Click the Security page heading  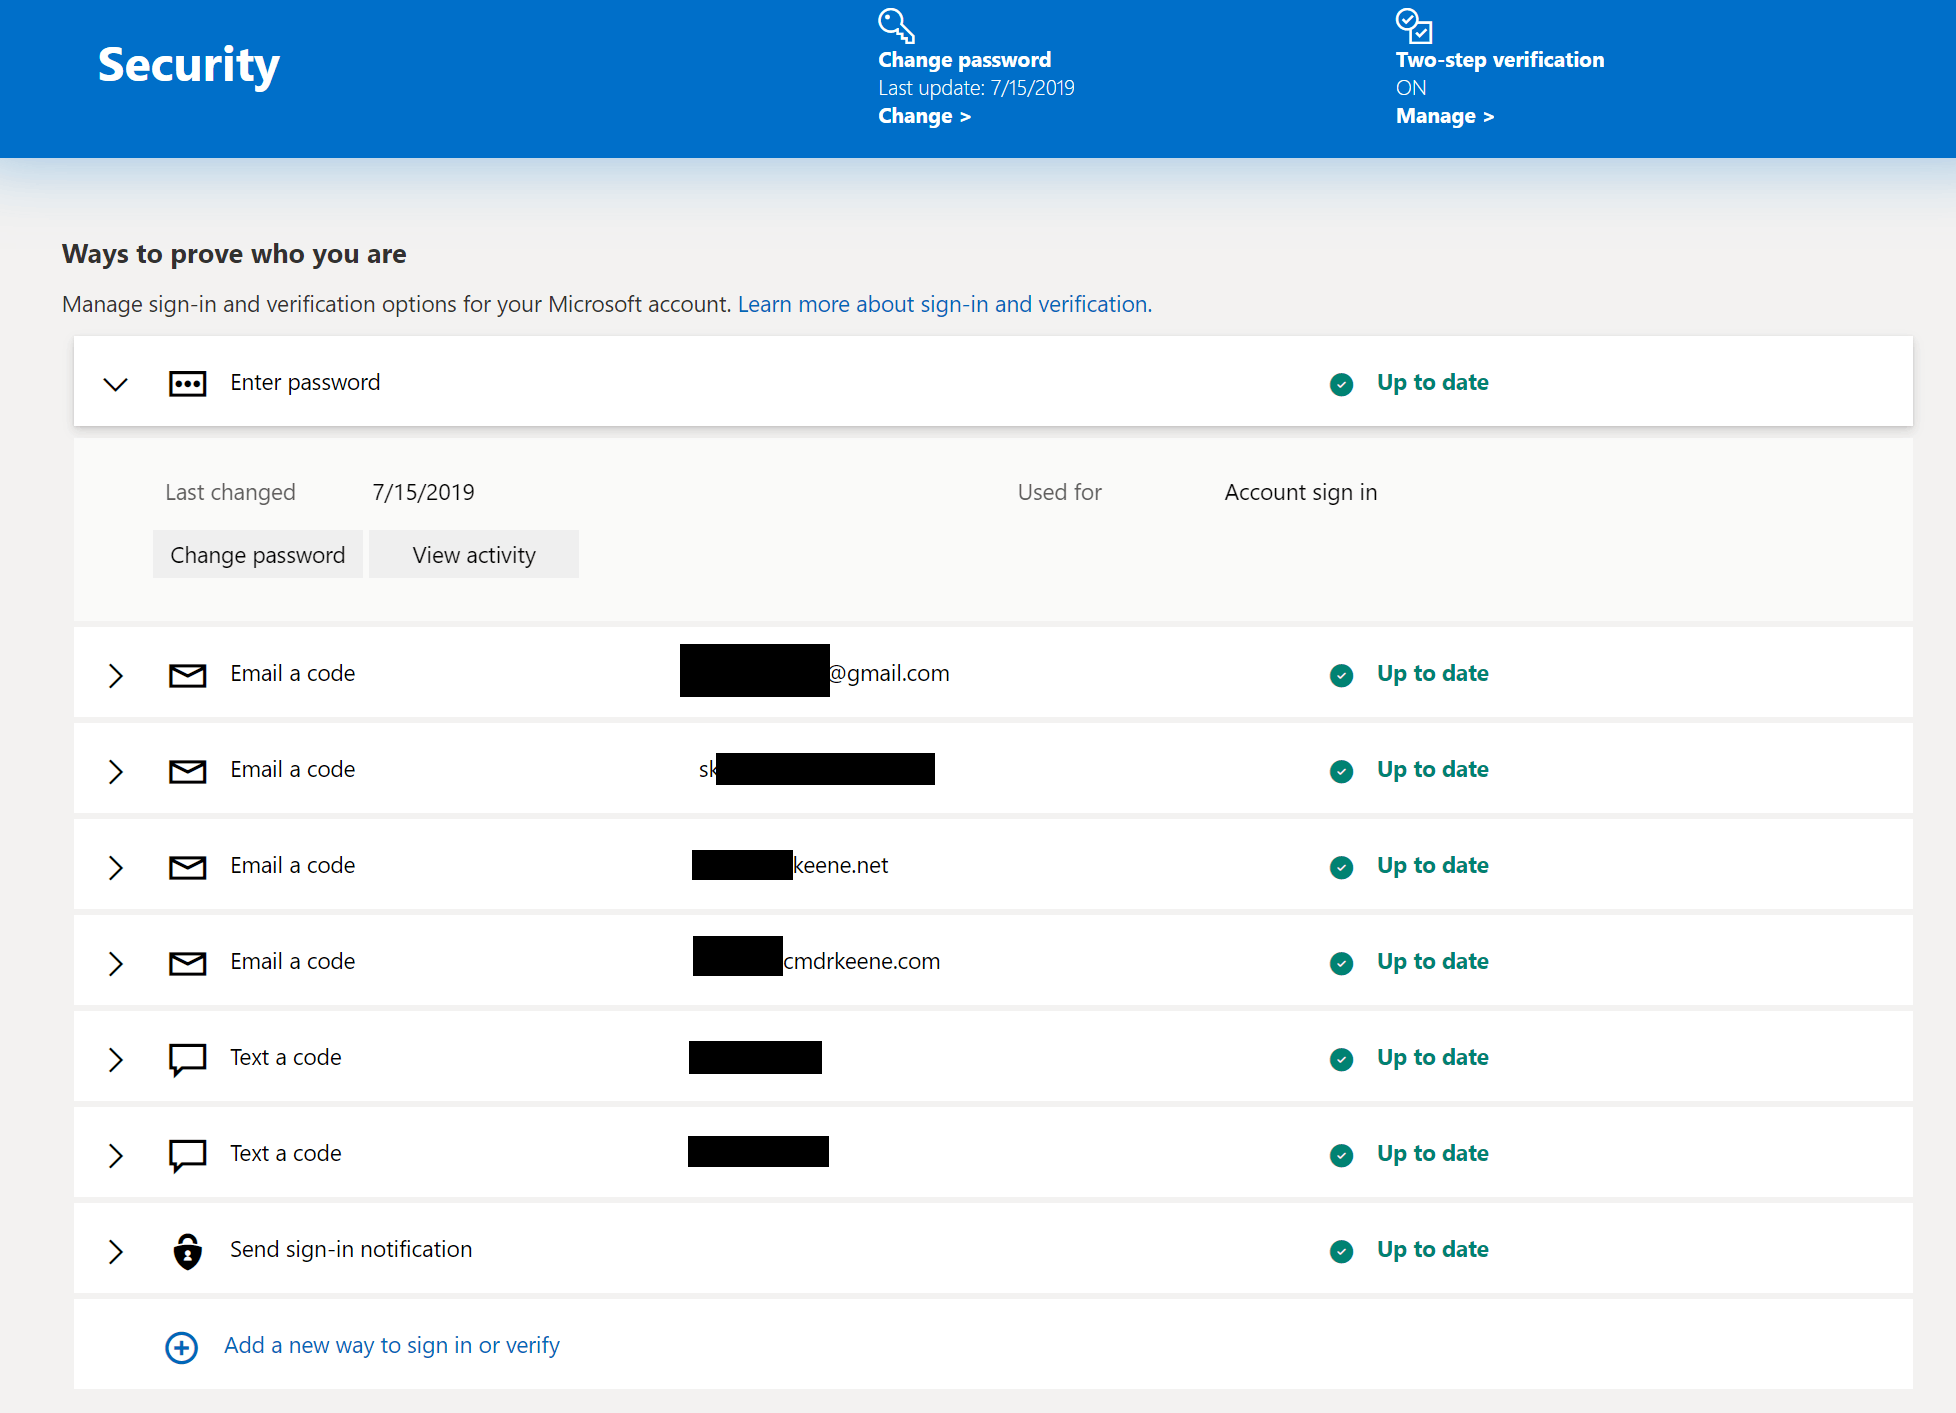(188, 66)
